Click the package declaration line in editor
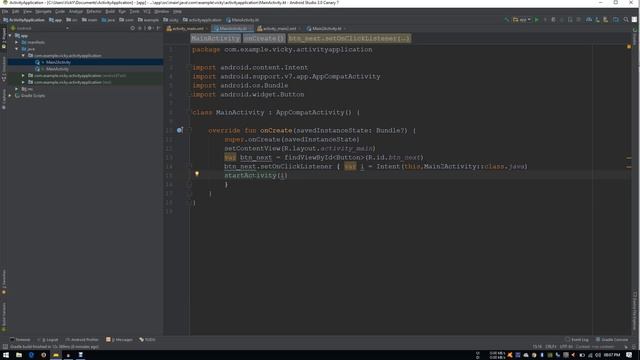 (x=282, y=50)
